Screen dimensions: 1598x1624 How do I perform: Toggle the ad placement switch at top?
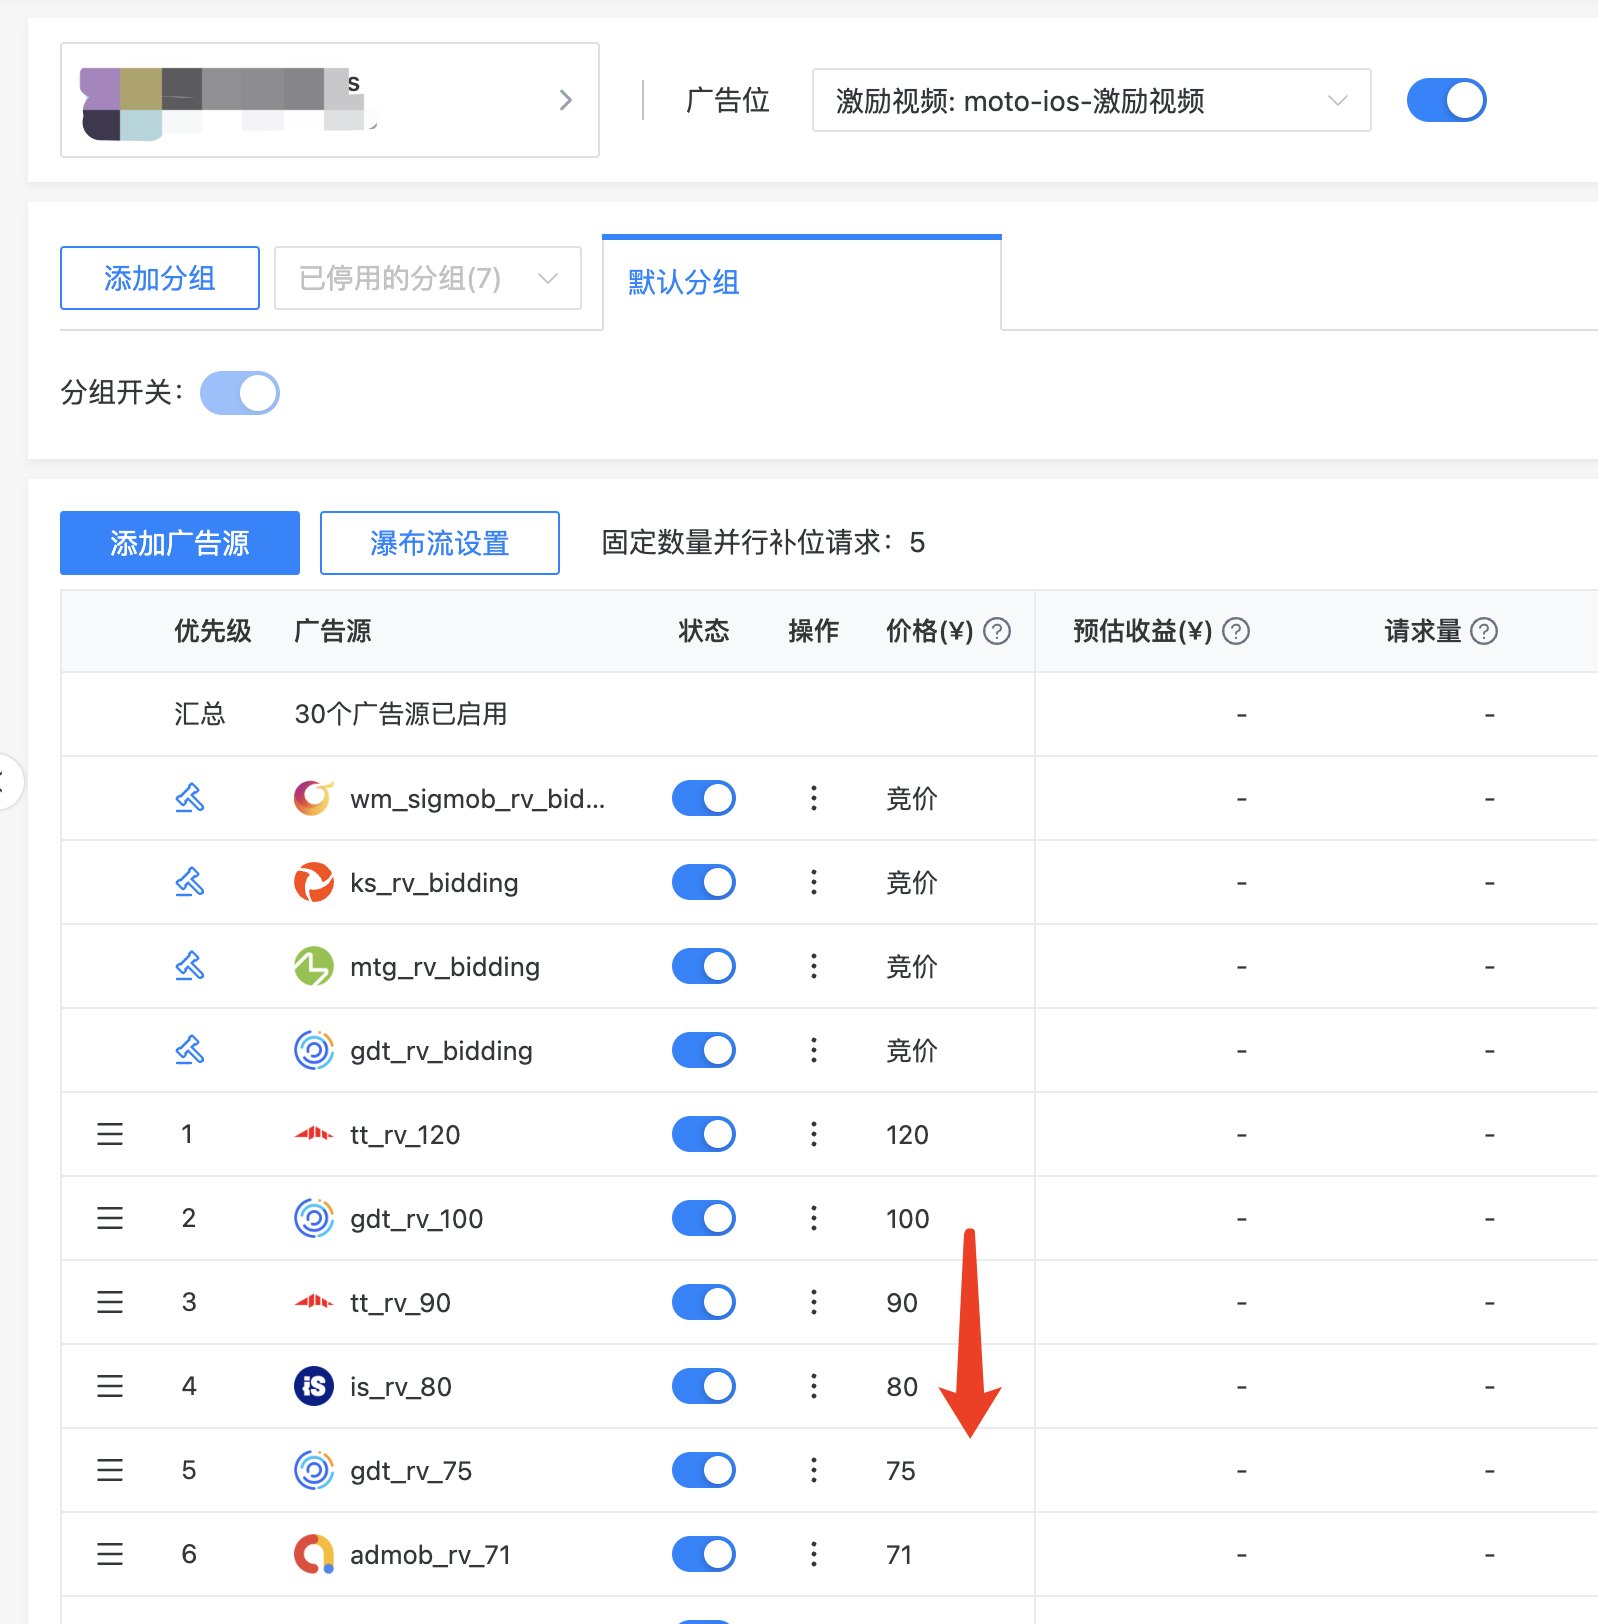tap(1447, 100)
